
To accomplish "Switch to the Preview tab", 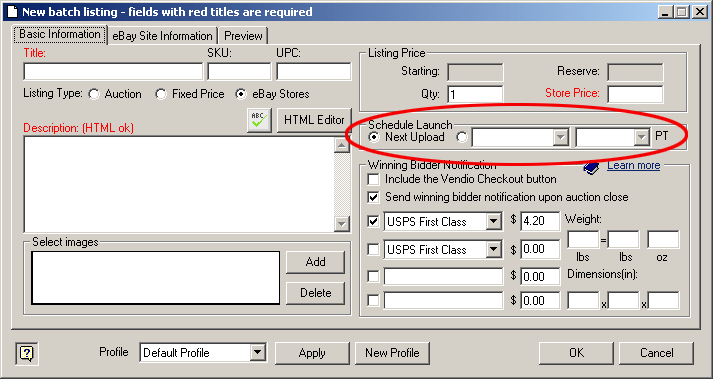I will [243, 36].
